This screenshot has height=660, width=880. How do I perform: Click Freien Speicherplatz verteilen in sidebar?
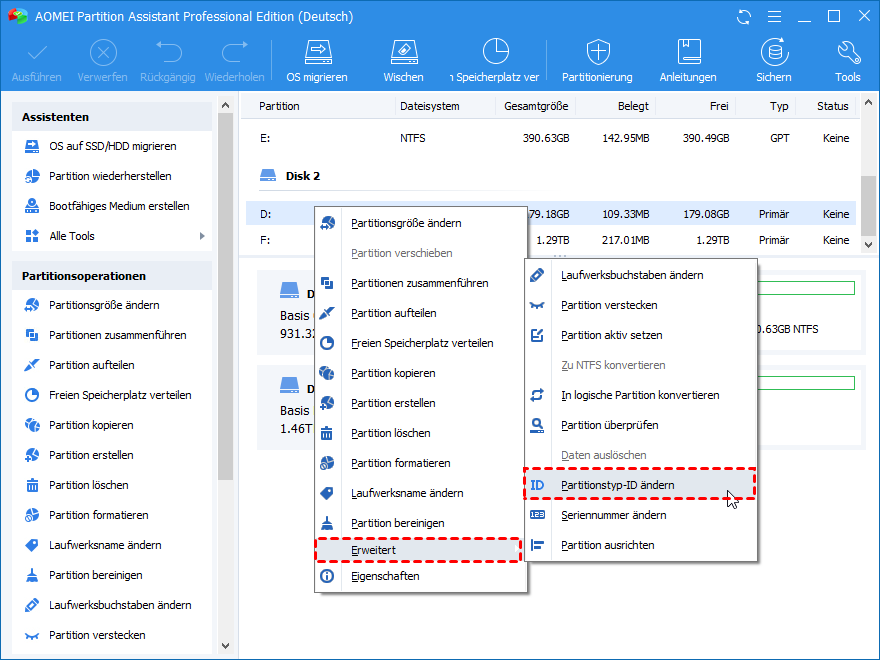[120, 395]
